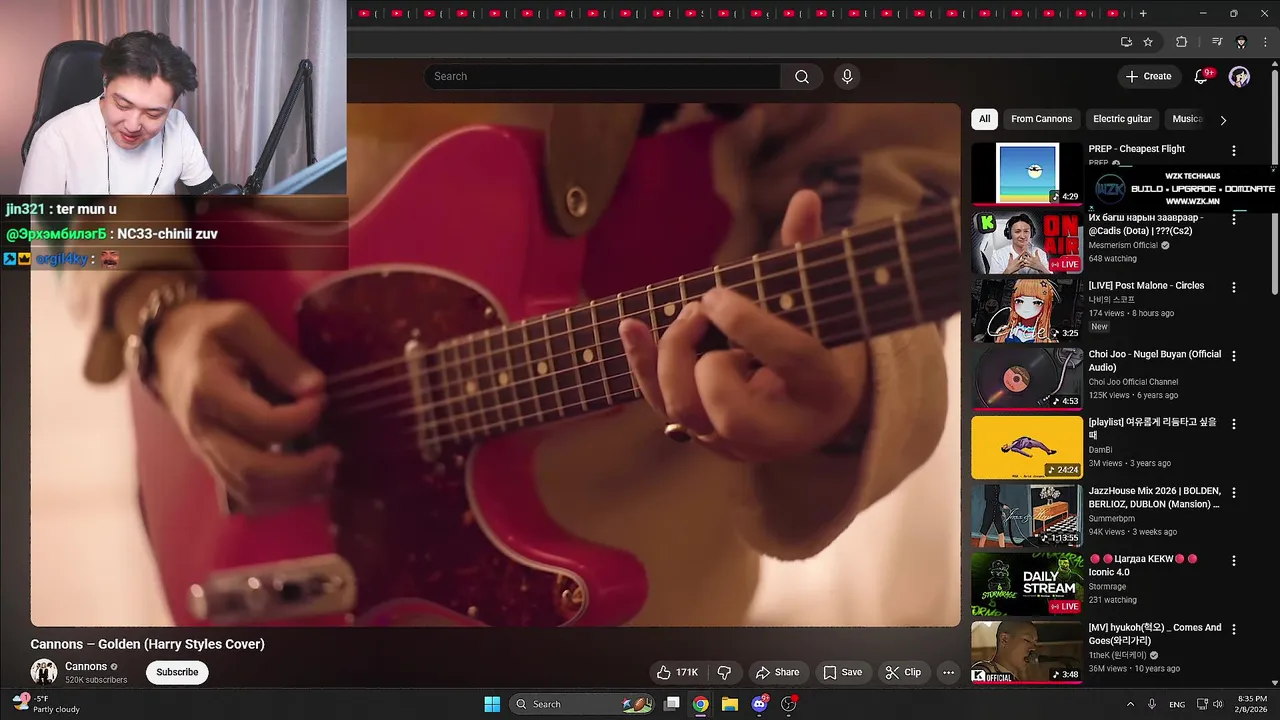The height and width of the screenshot is (720, 1280).
Task: Open a new browser tab
Action: point(1143,13)
